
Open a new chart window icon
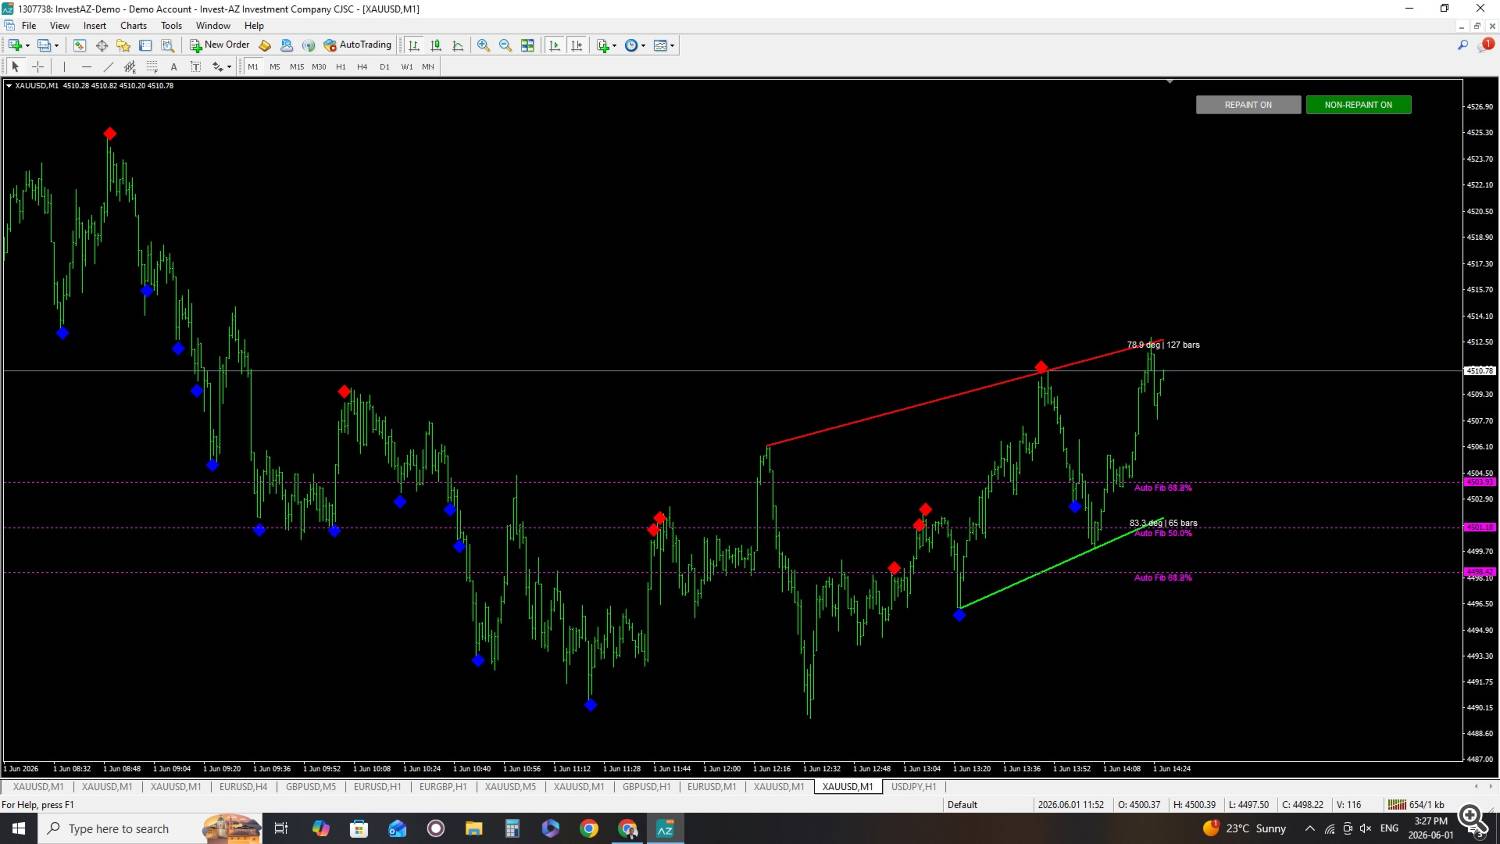point(15,45)
